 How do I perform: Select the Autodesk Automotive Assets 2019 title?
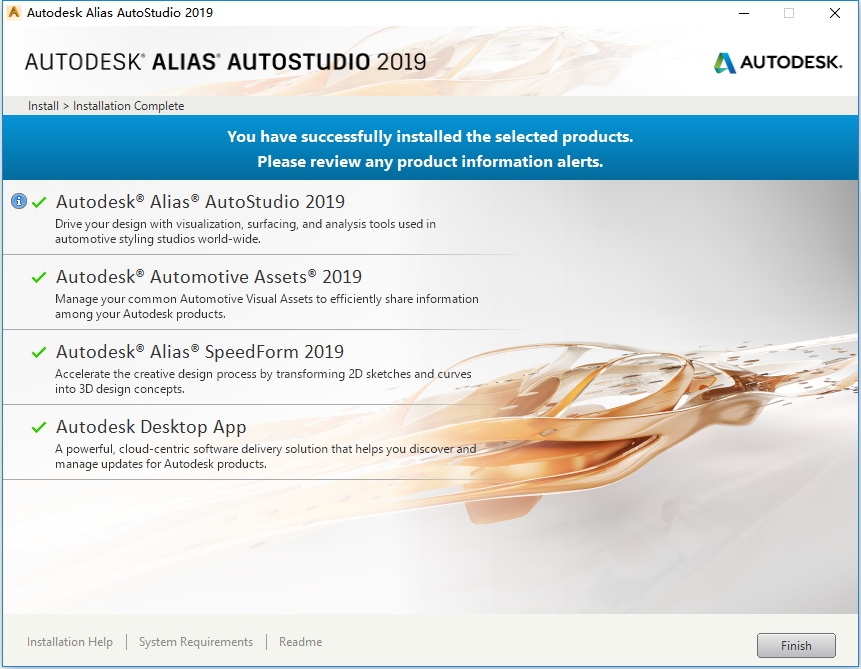[209, 277]
